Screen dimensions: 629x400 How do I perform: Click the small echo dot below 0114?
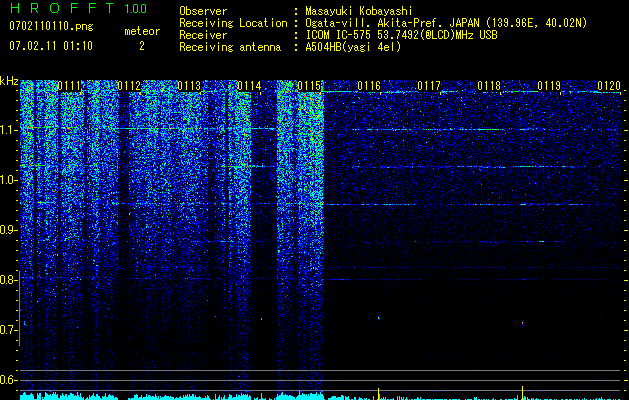(x=262, y=319)
